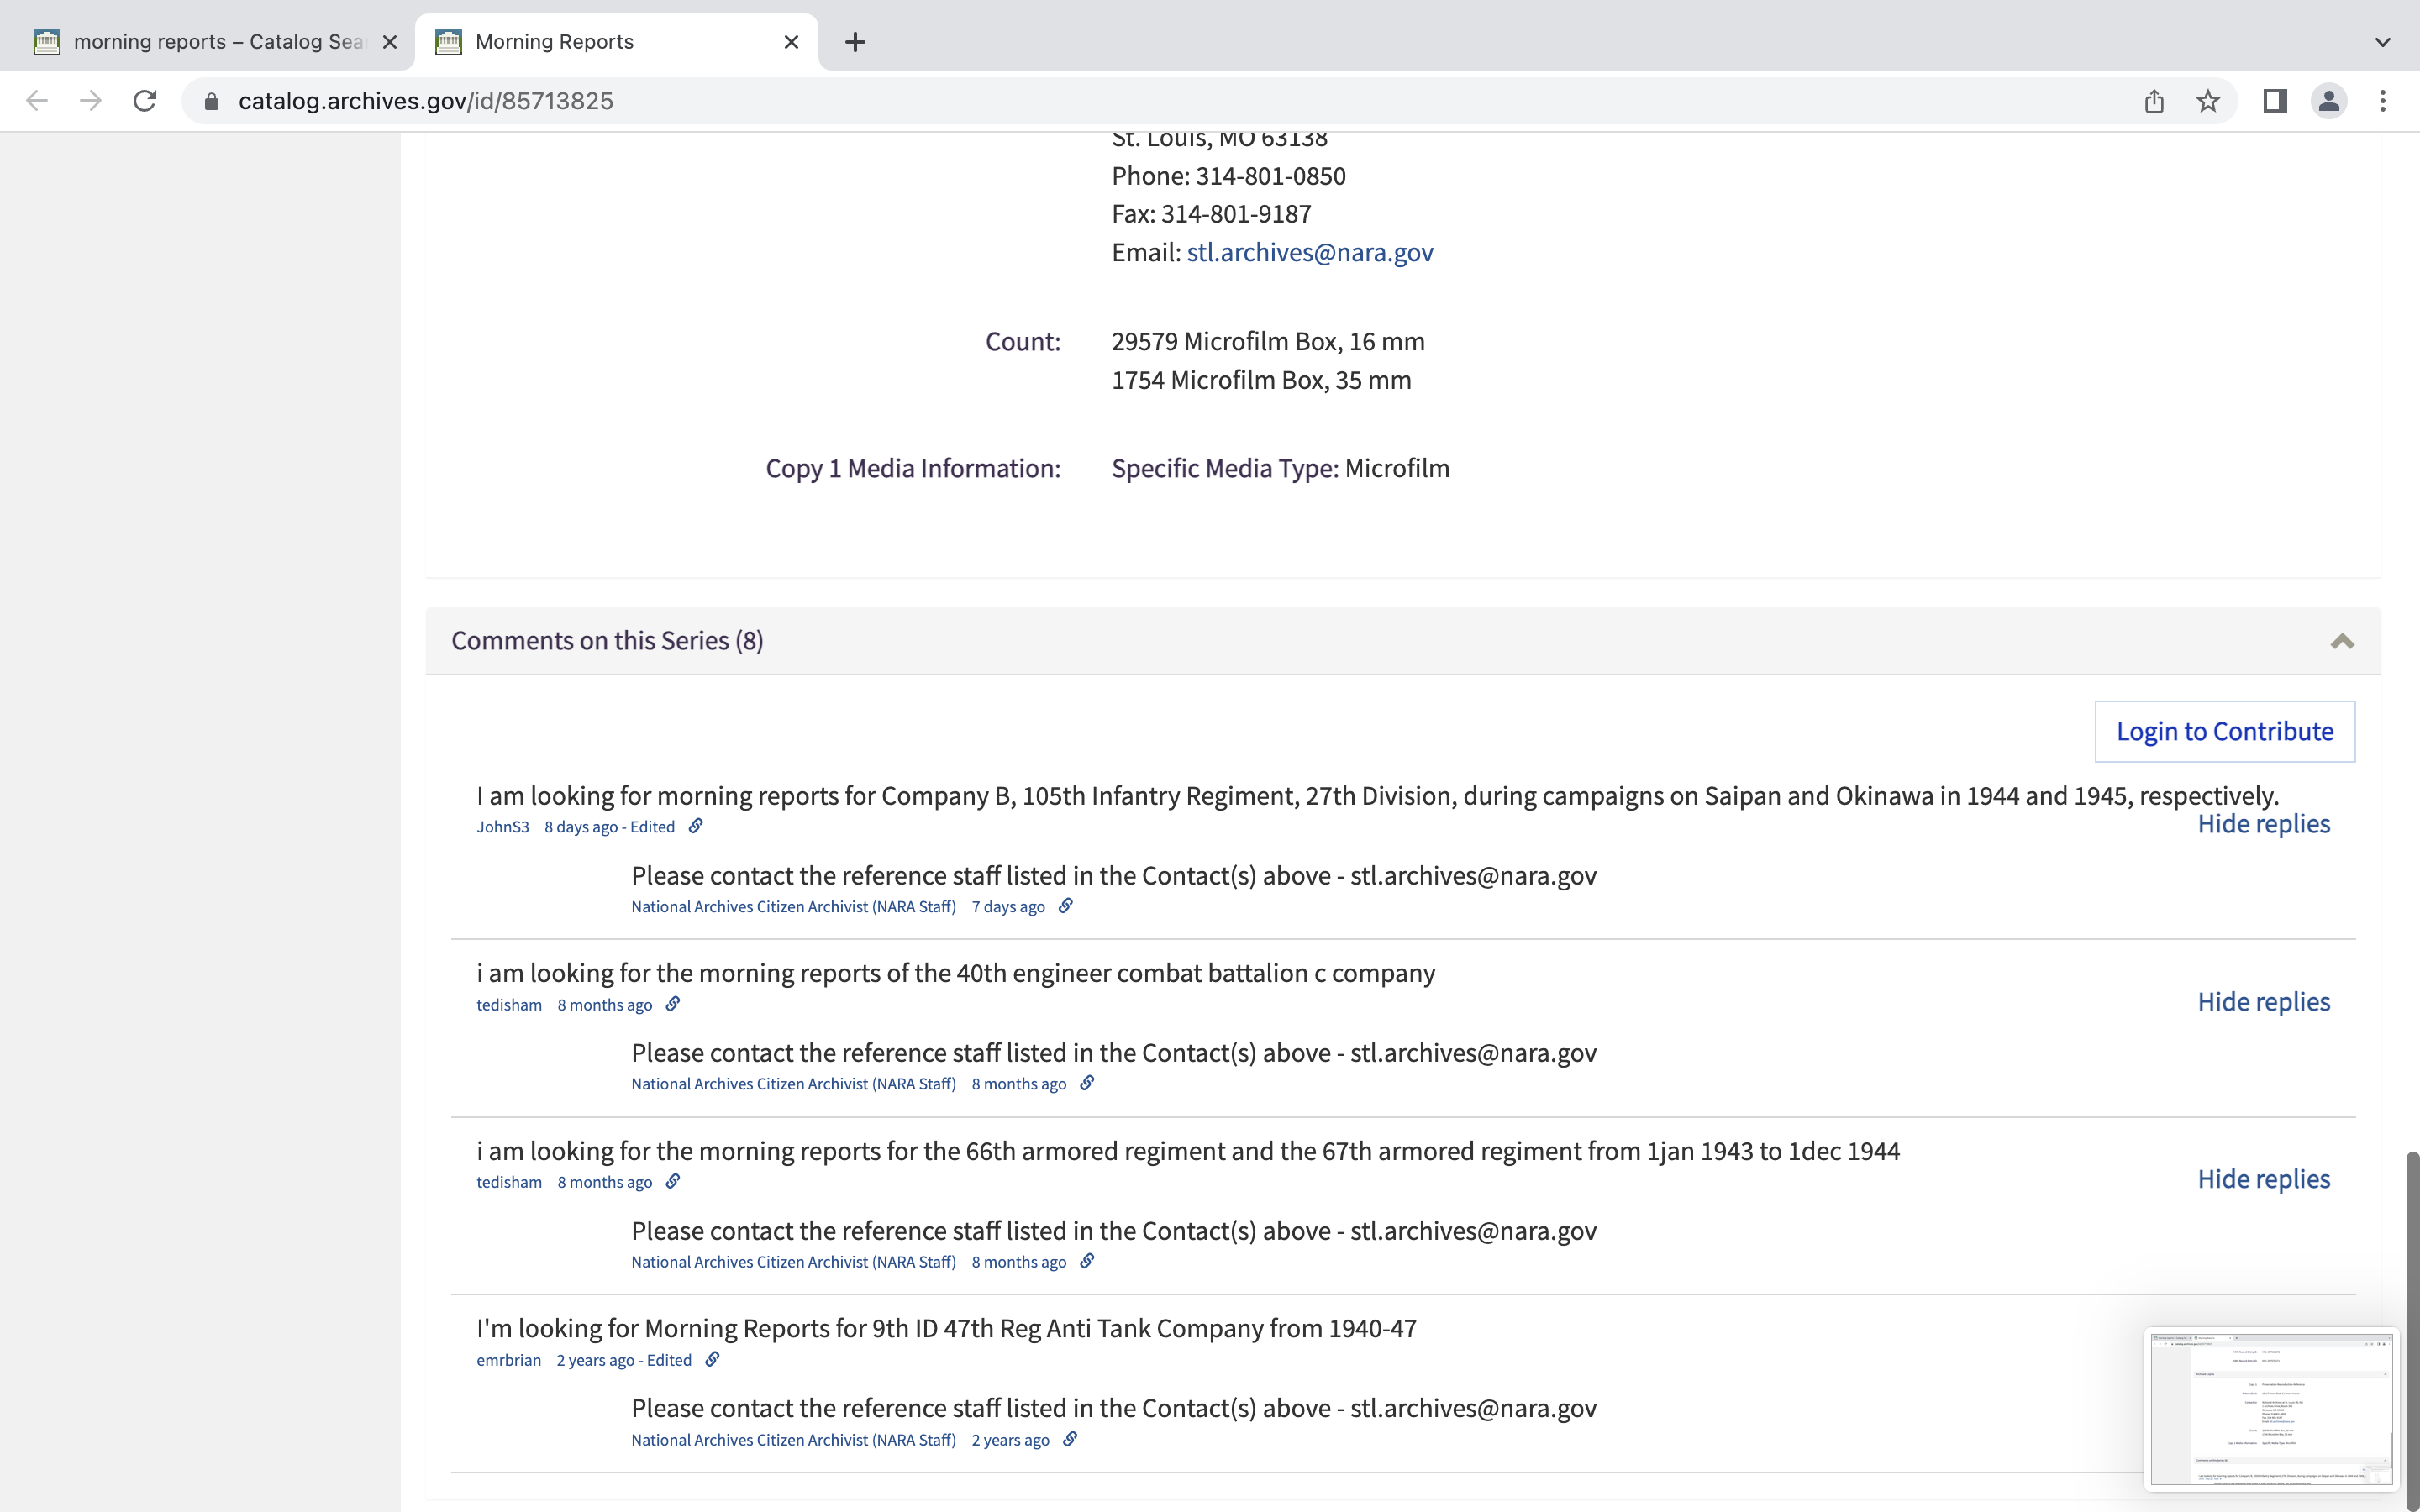The height and width of the screenshot is (1512, 2420).
Task: Collapse the Comments on this Series section
Action: (x=2342, y=641)
